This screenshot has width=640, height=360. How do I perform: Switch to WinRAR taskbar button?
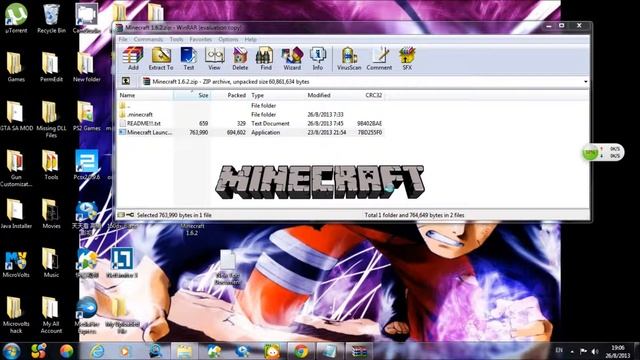tap(359, 351)
